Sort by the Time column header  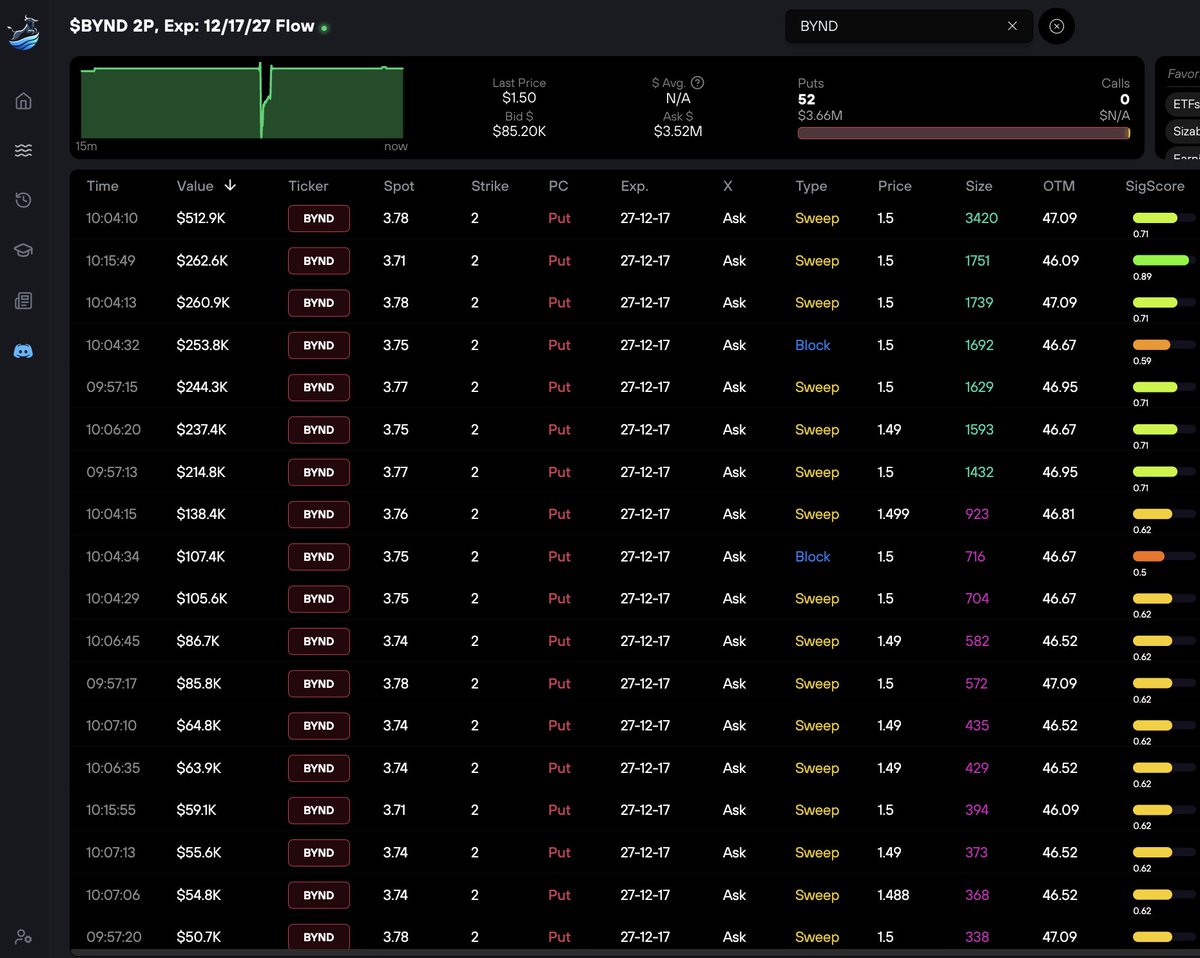pyautogui.click(x=103, y=186)
